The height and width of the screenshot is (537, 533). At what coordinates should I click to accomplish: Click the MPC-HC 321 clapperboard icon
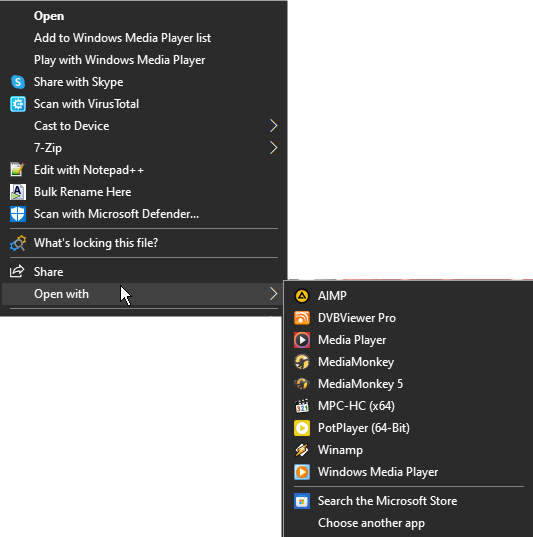point(302,406)
